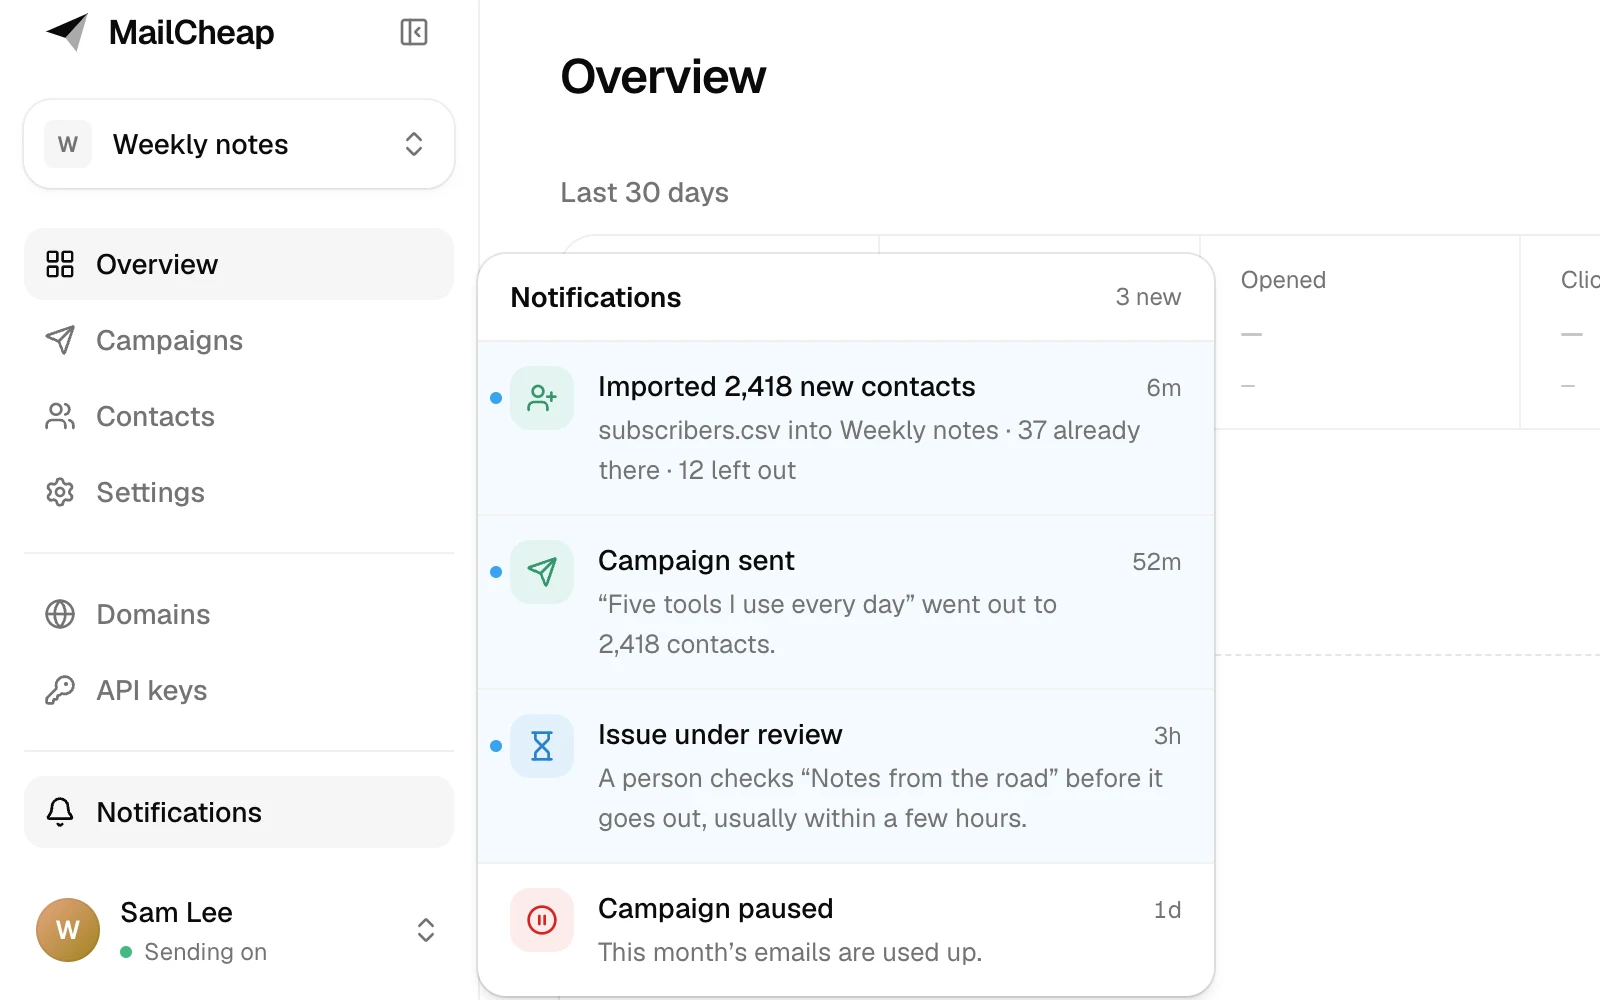The height and width of the screenshot is (1000, 1600).
Task: Click the Contacts people icon
Action: [60, 416]
